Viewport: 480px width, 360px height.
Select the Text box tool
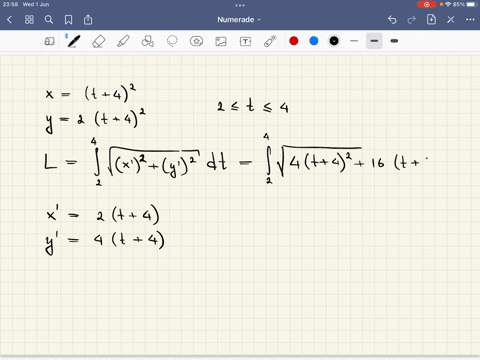(x=245, y=41)
